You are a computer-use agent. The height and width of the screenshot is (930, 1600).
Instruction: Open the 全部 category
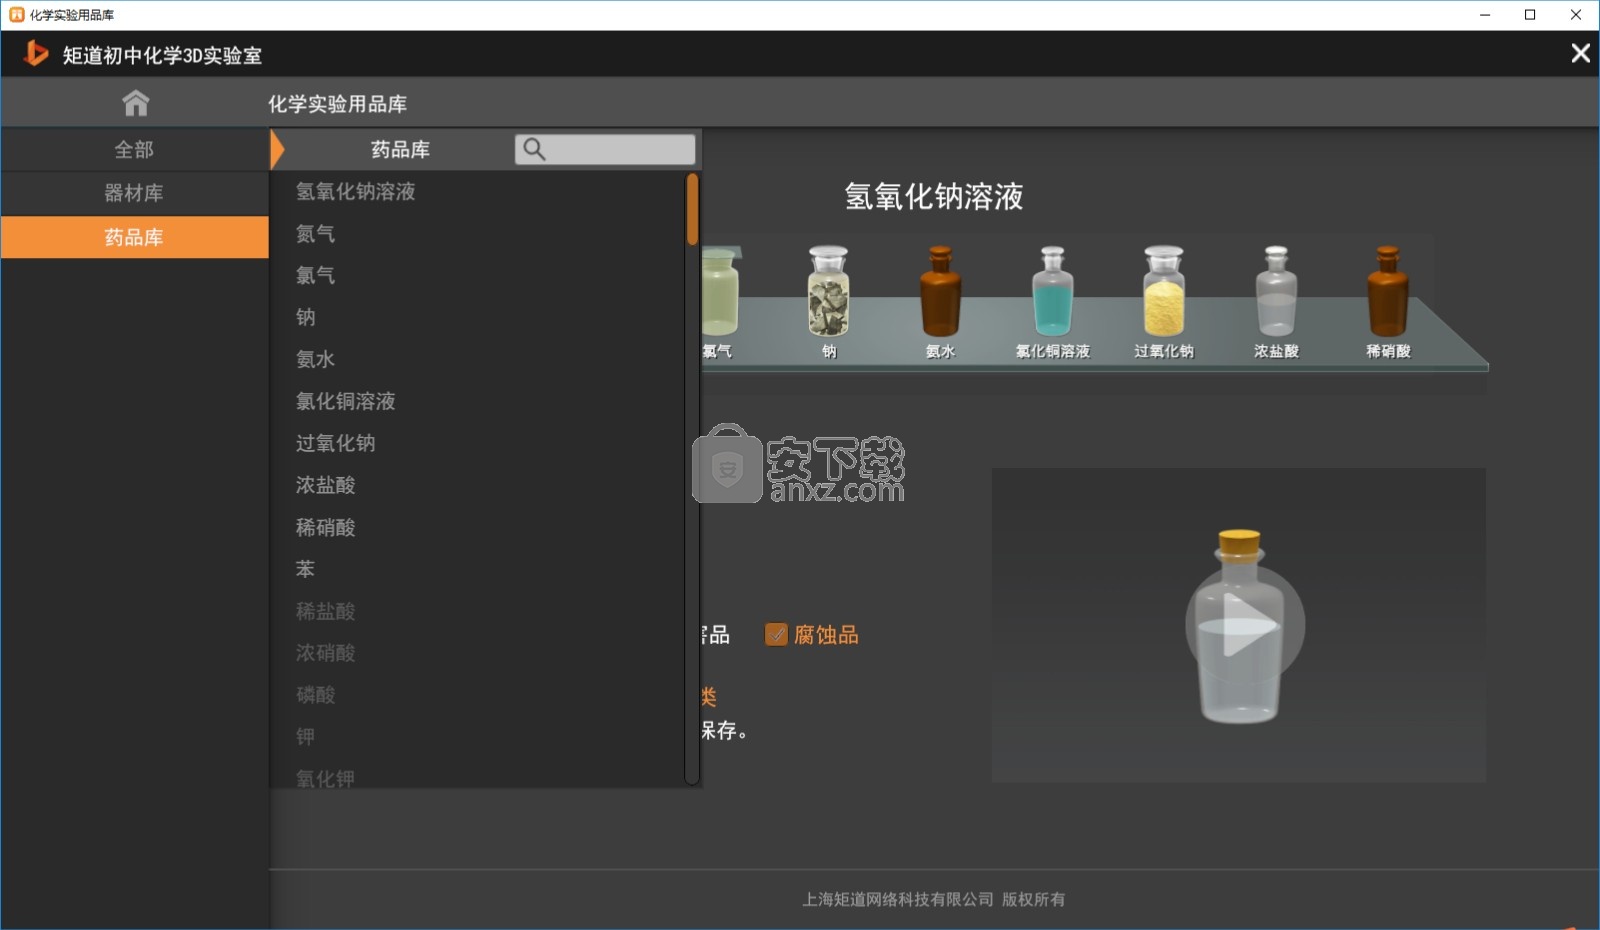[134, 149]
